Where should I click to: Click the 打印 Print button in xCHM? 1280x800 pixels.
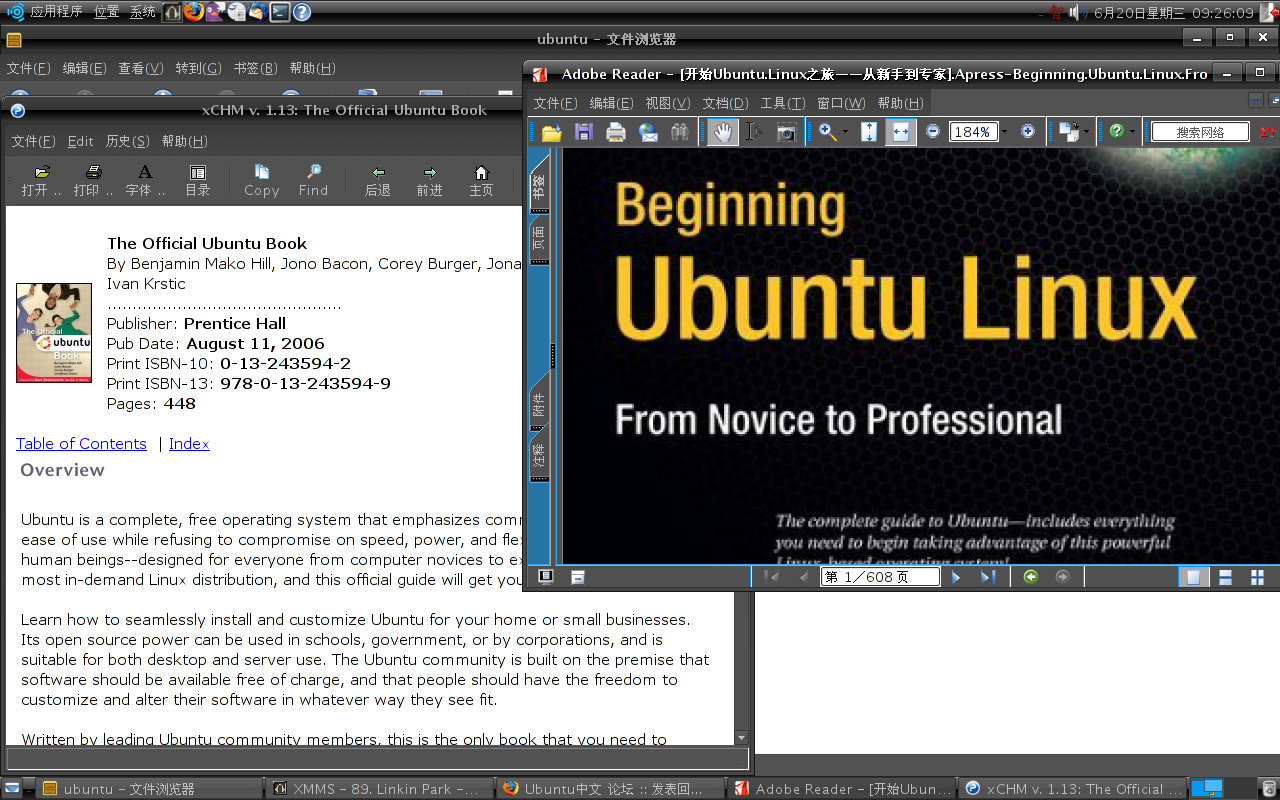(93, 181)
